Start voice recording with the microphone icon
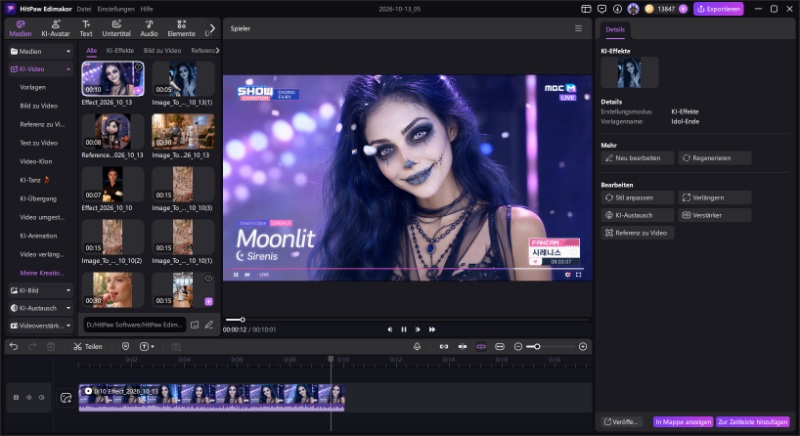This screenshot has height=436, width=800. click(417, 347)
